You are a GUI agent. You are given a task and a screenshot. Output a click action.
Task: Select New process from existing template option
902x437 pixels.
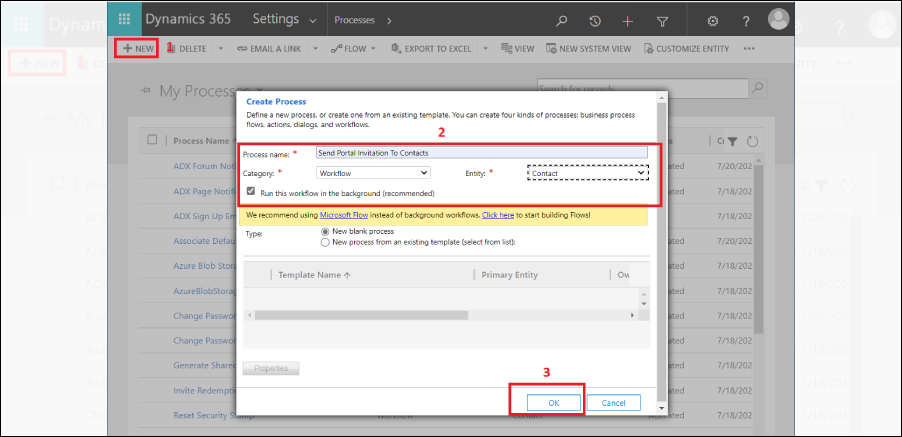click(324, 241)
